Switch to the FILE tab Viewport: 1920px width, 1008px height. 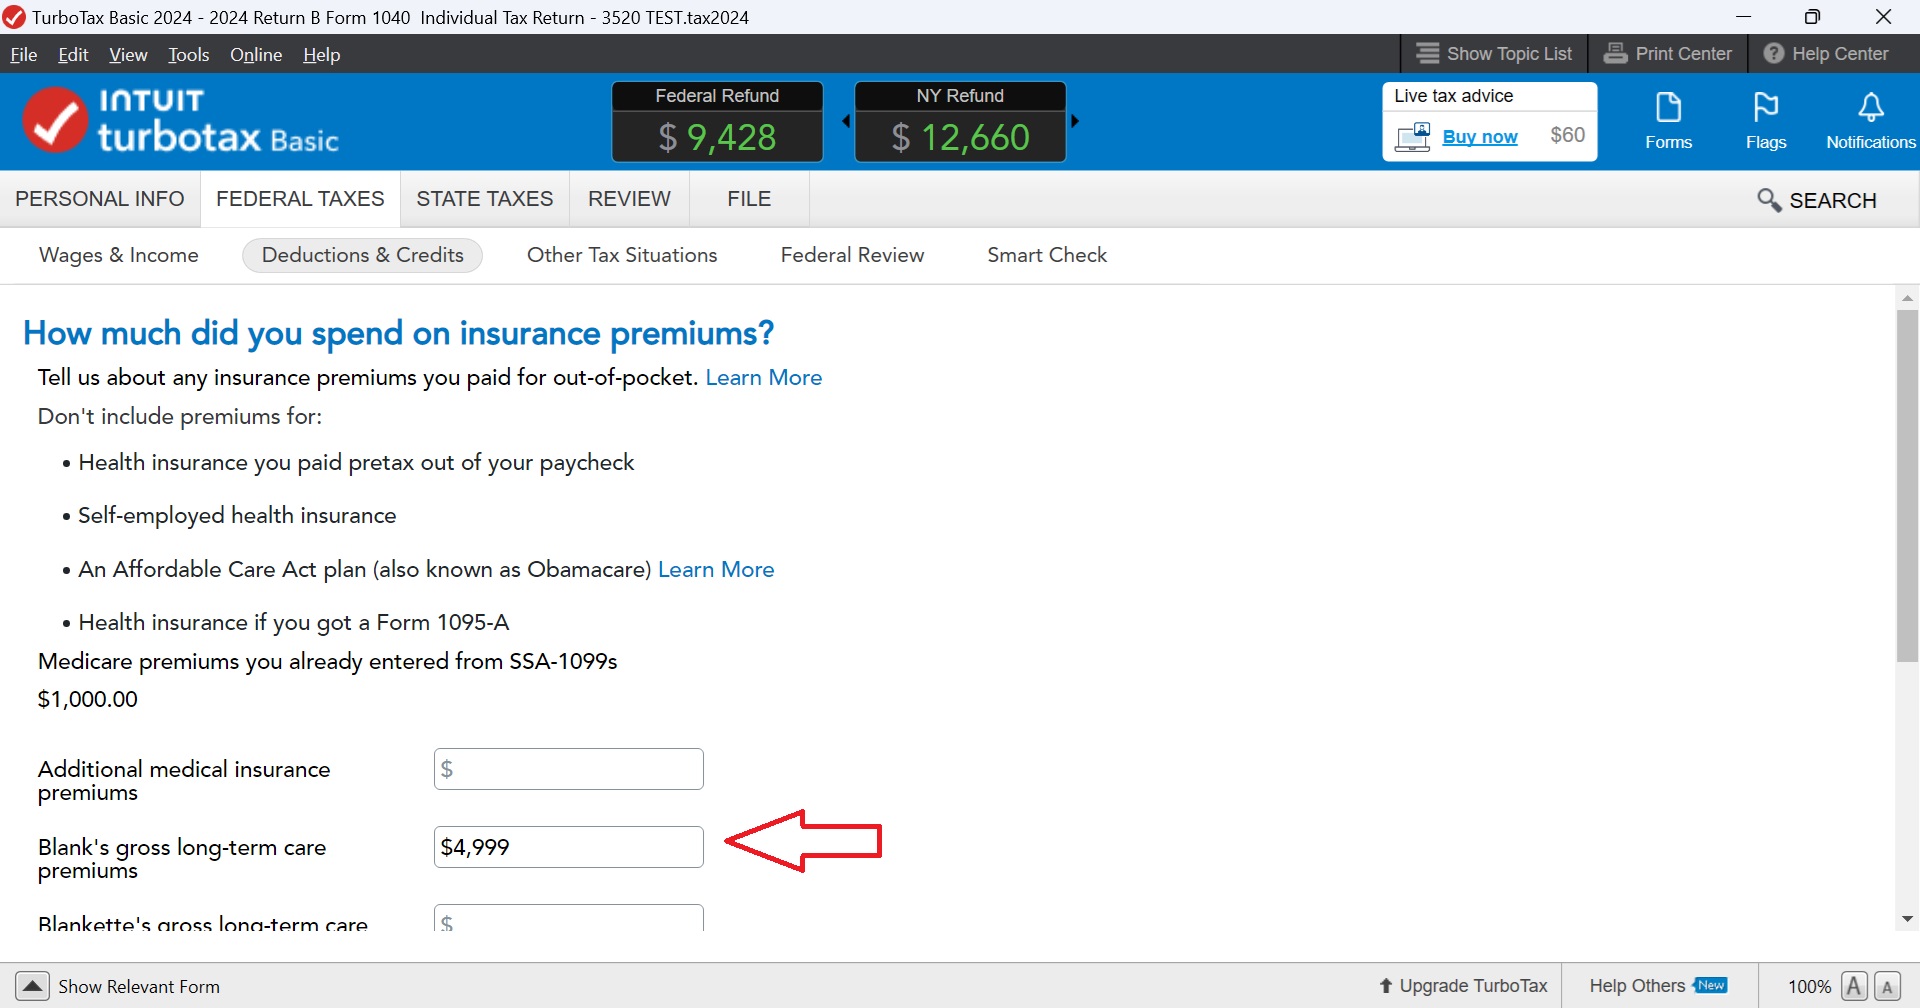coord(749,199)
